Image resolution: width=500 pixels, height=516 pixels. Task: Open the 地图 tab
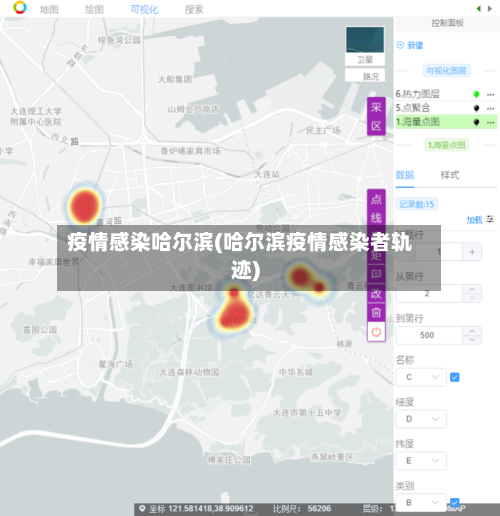coord(49,9)
